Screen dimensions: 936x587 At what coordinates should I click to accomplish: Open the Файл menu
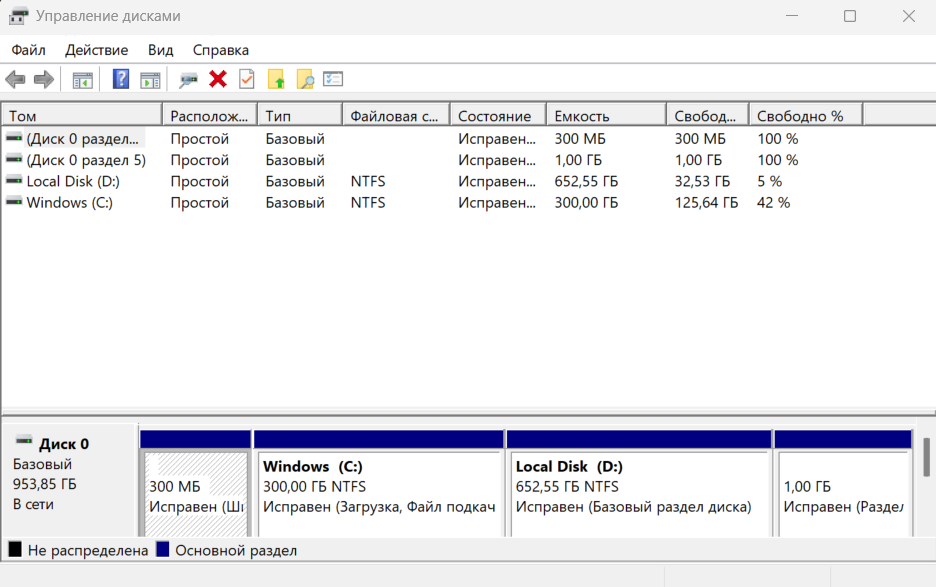[x=29, y=50]
